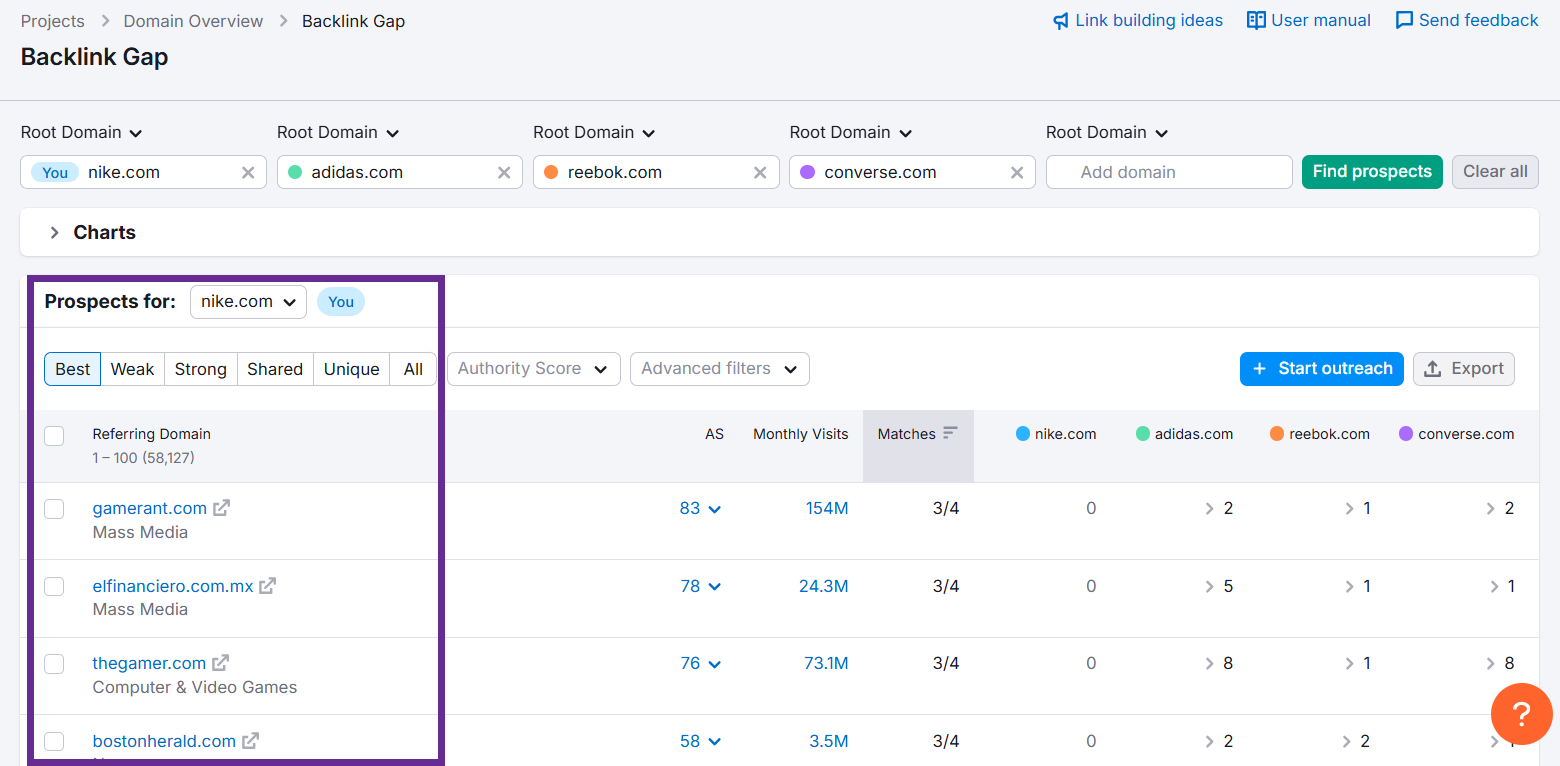The image size is (1560, 766).
Task: Expand AS 76 for thegamer.com
Action: click(x=701, y=663)
